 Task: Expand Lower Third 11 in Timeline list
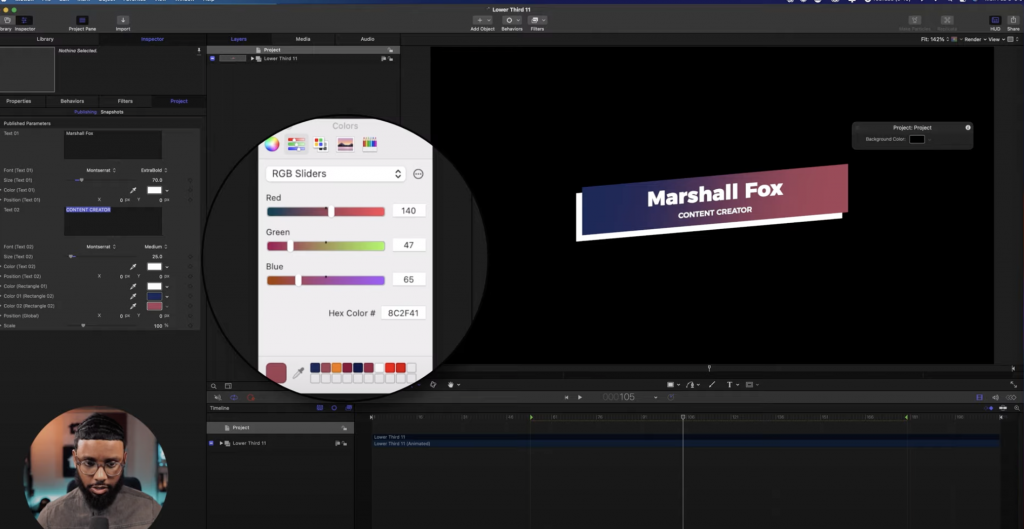(221, 443)
